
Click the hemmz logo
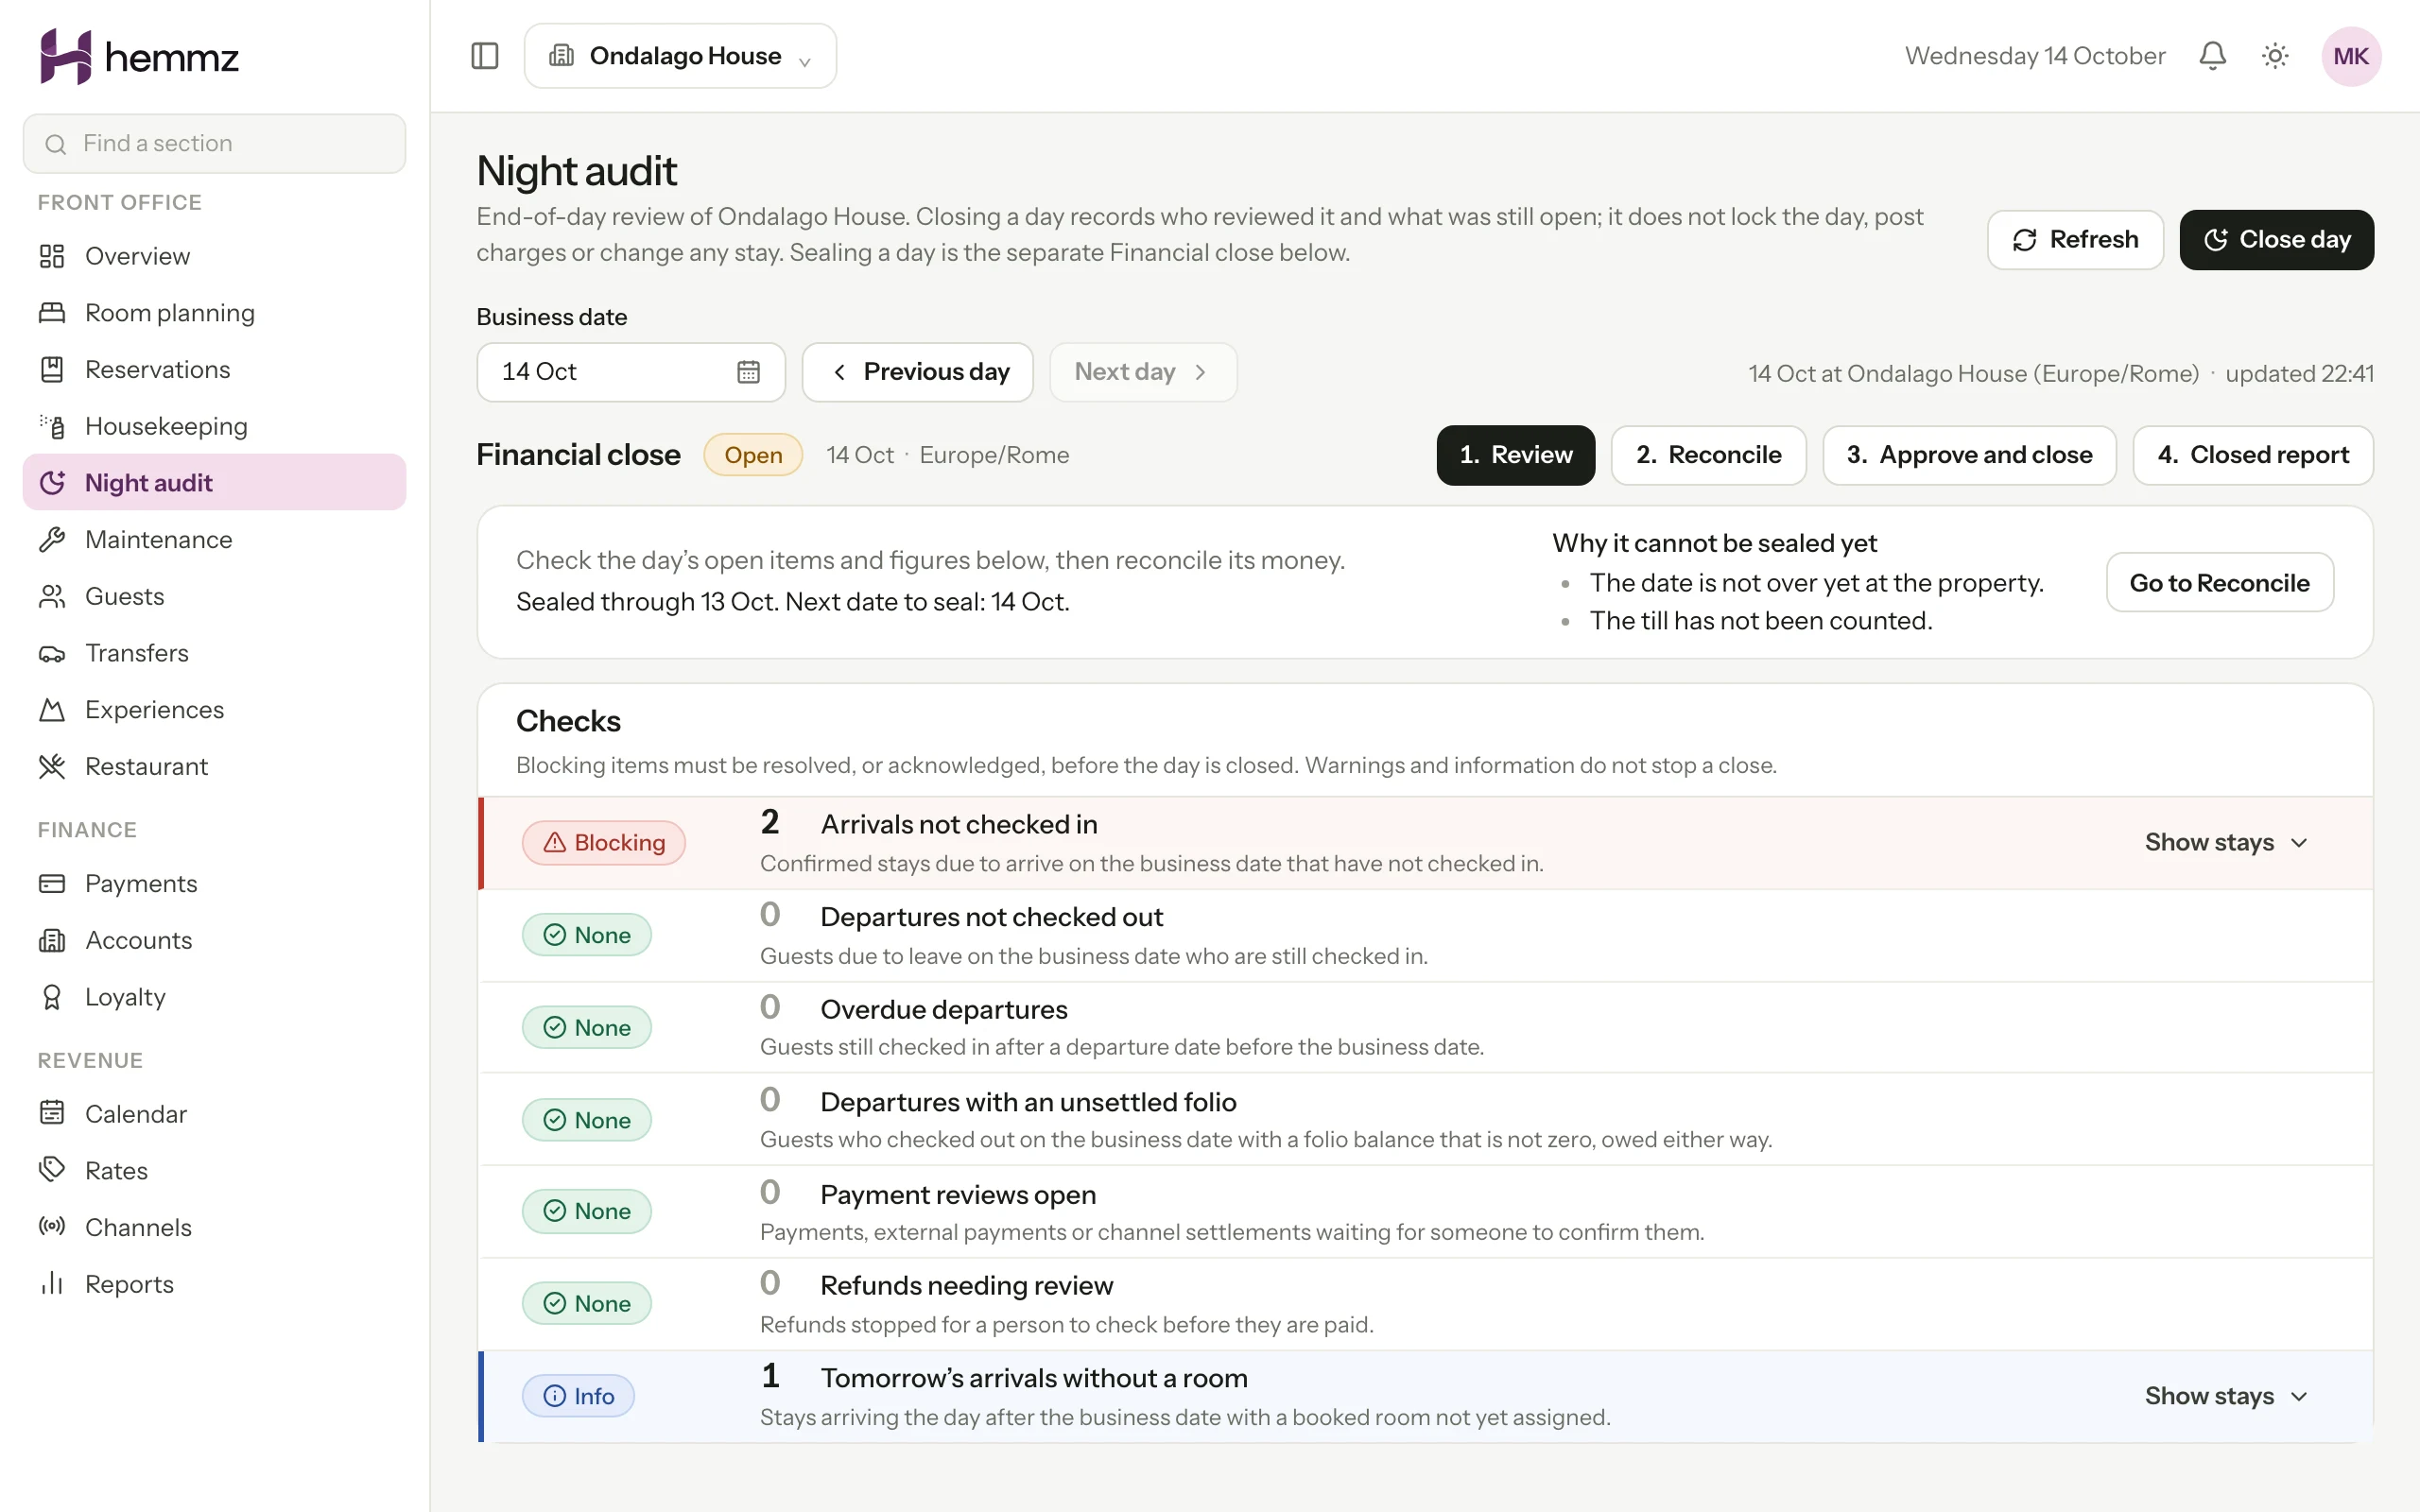pos(138,57)
